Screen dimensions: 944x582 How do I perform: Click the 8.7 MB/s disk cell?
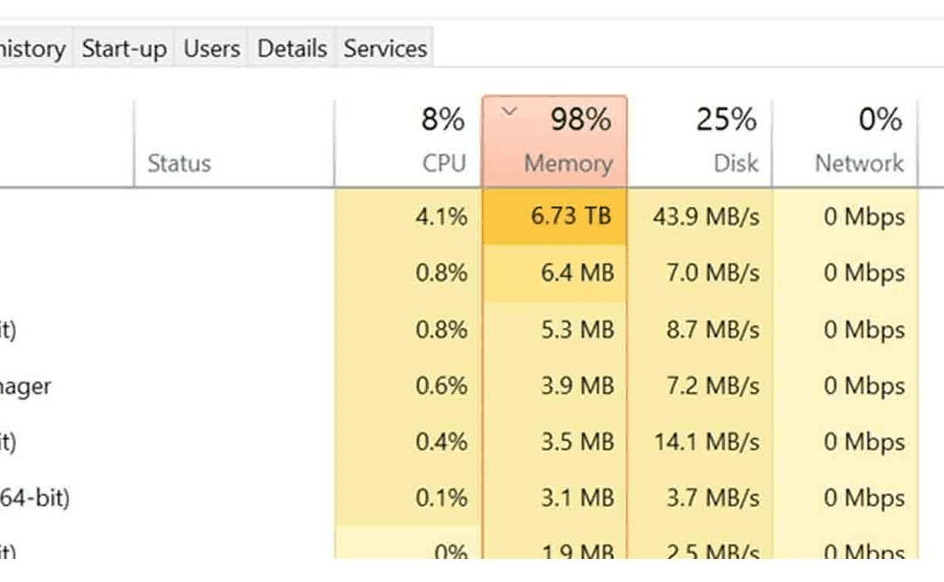pos(713,330)
